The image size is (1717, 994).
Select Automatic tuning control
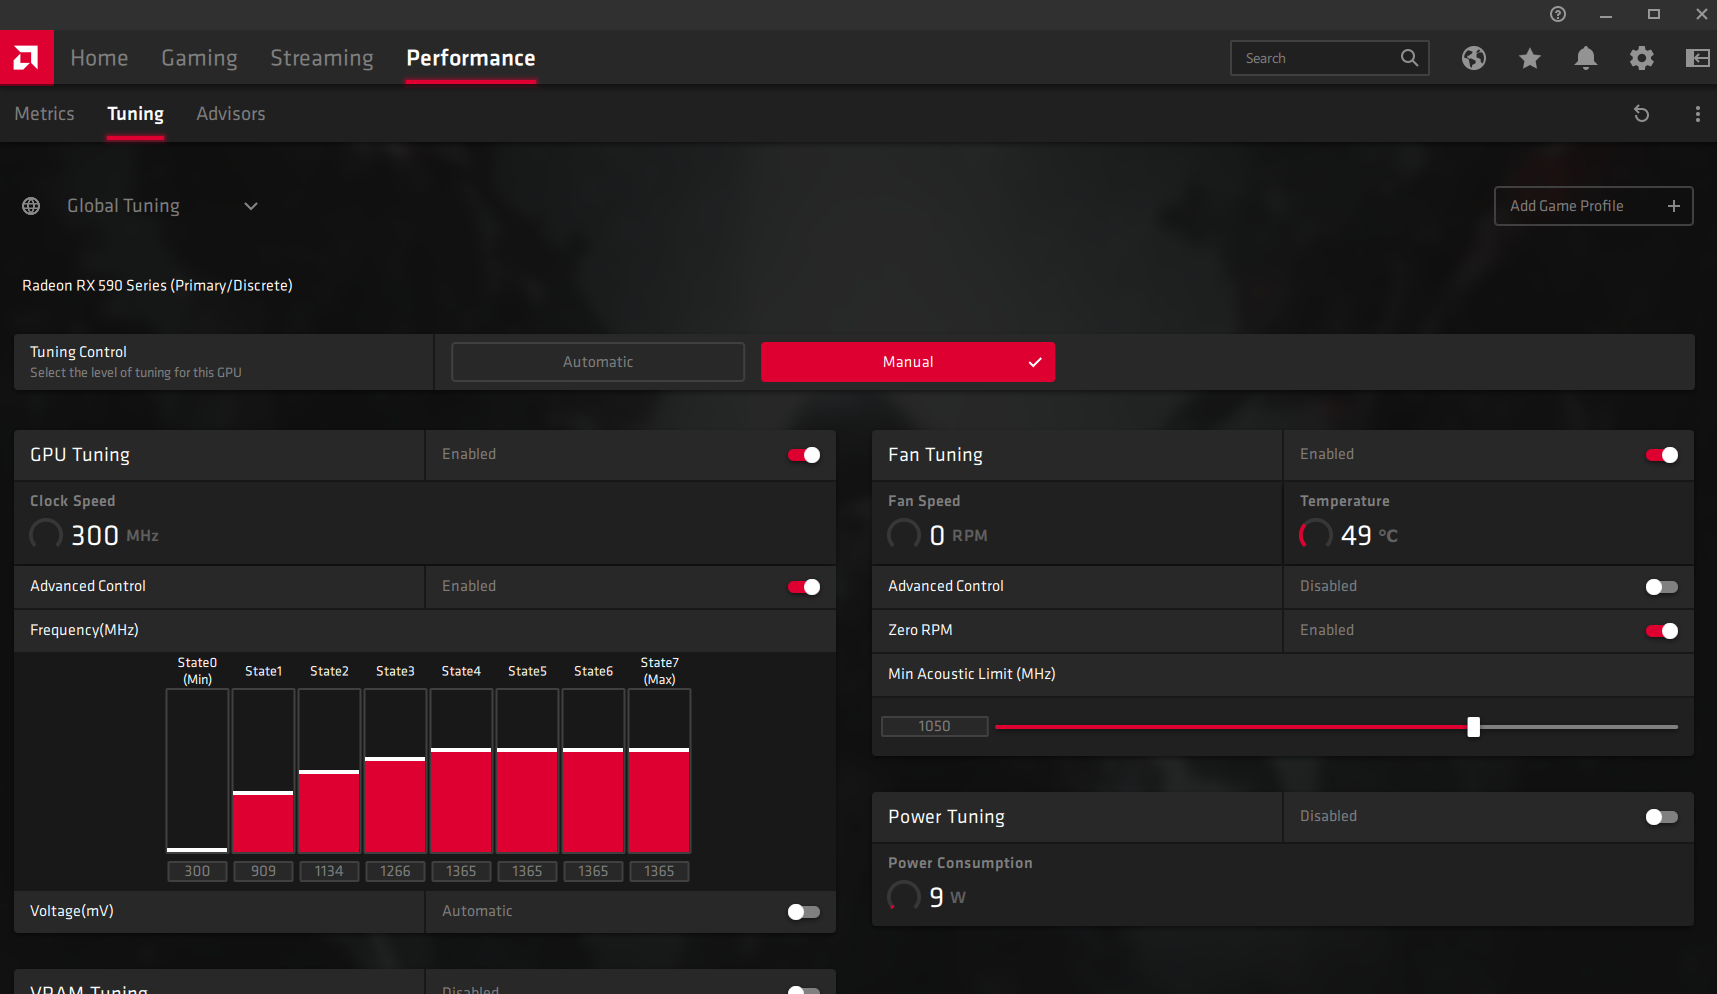pos(598,362)
